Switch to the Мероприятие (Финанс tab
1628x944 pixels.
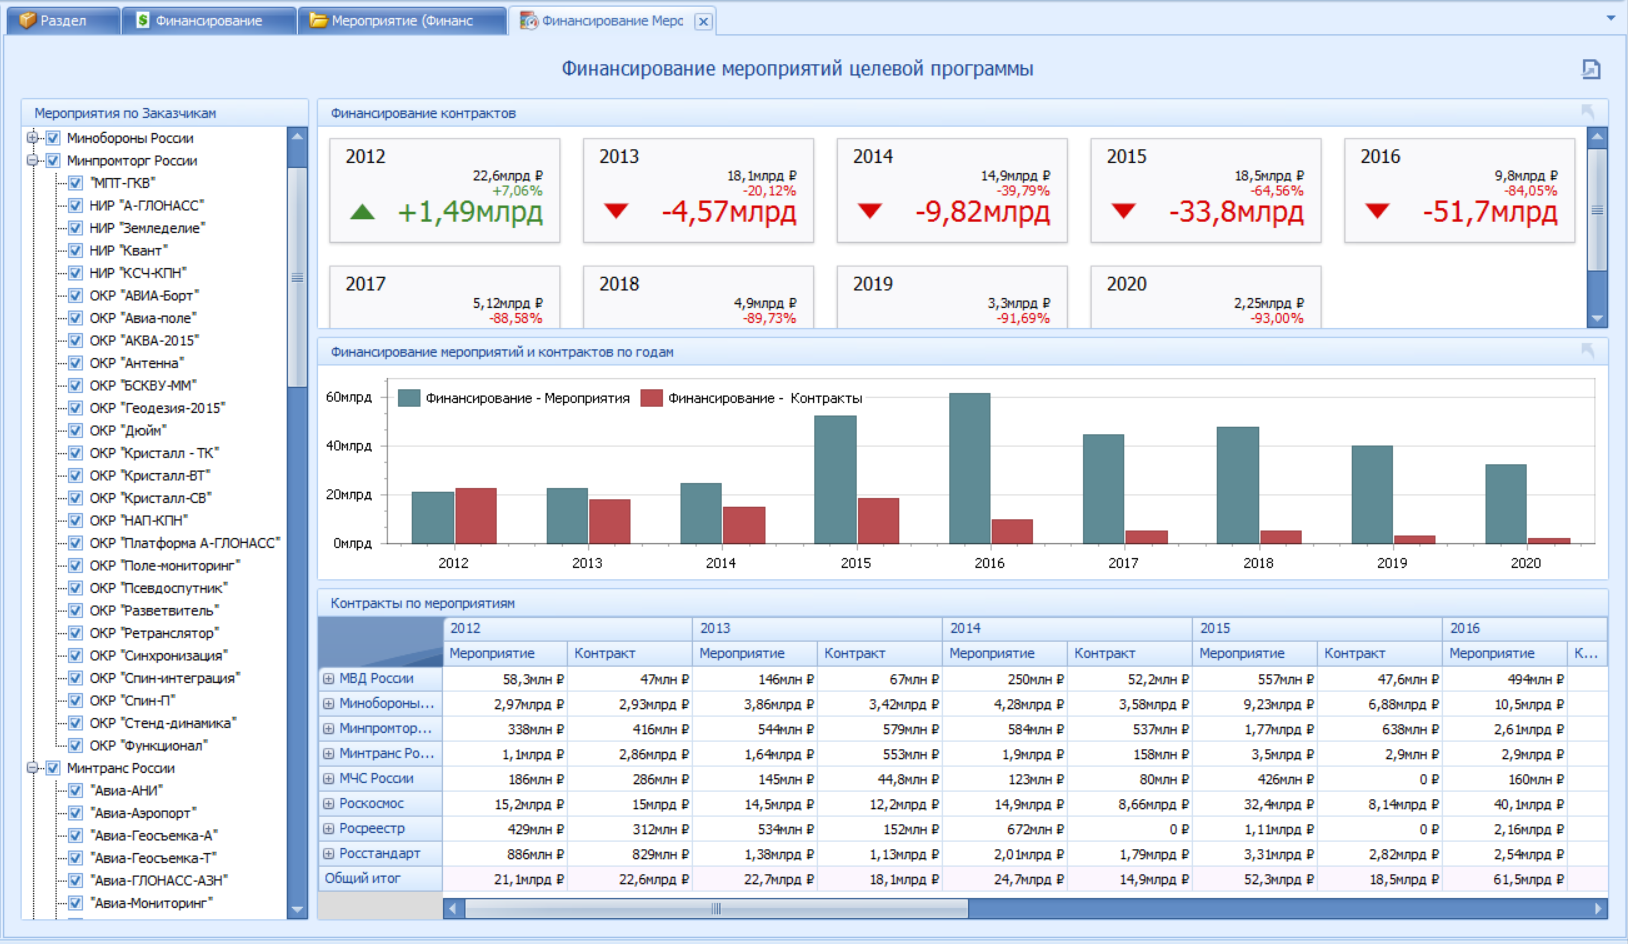[x=402, y=21]
